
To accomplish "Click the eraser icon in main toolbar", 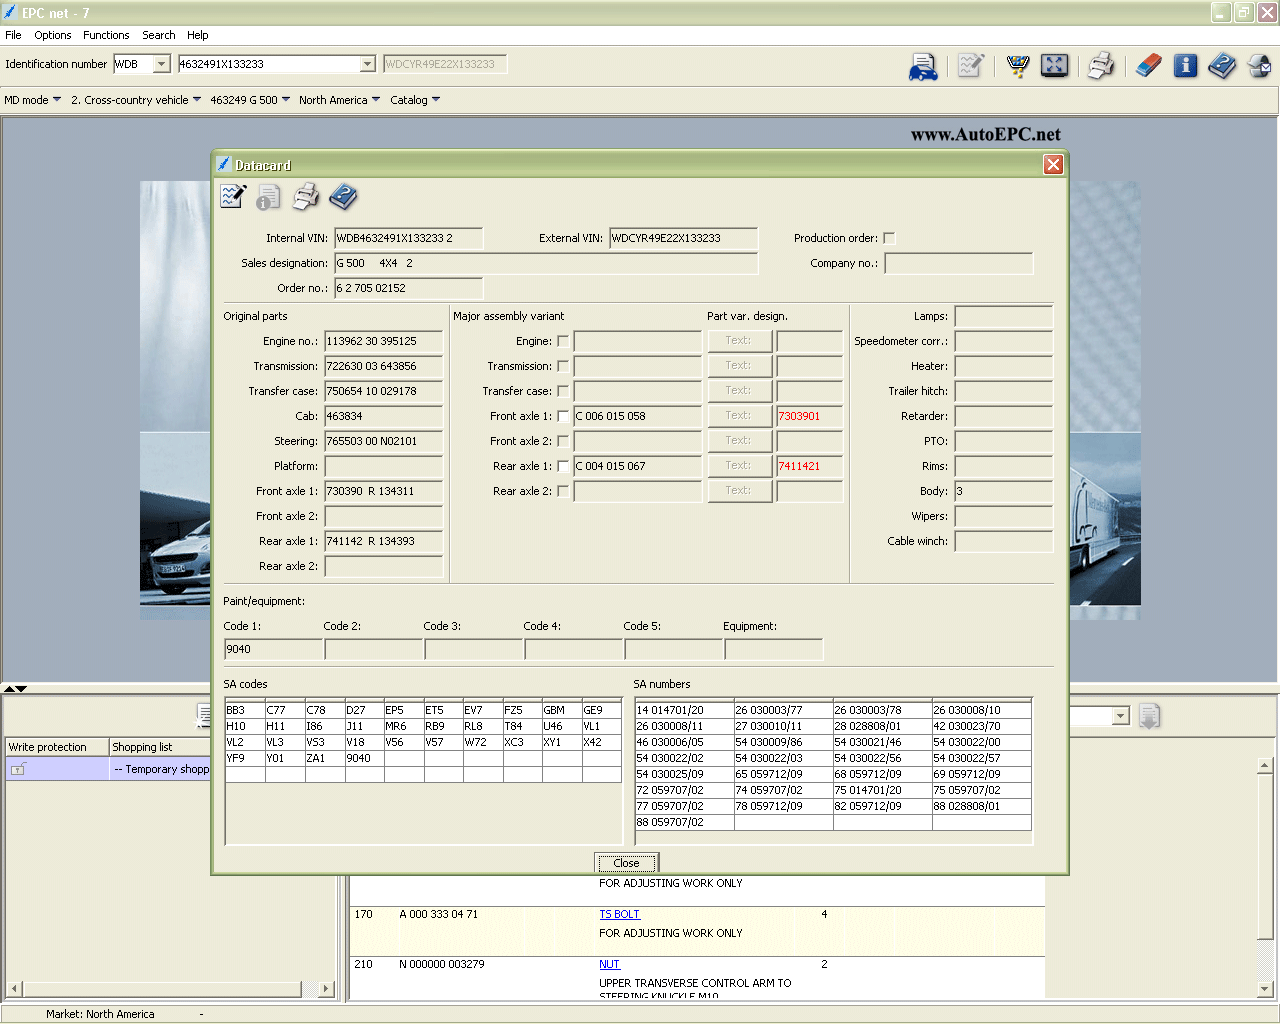I will coord(1149,66).
